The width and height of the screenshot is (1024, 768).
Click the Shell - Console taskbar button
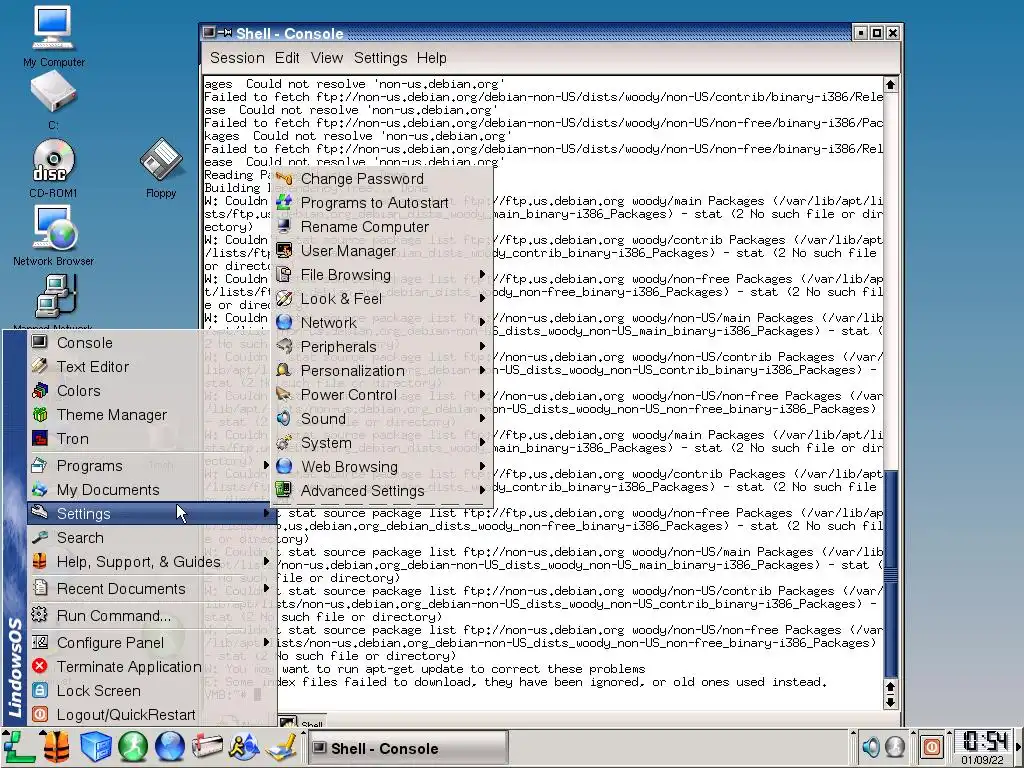408,748
